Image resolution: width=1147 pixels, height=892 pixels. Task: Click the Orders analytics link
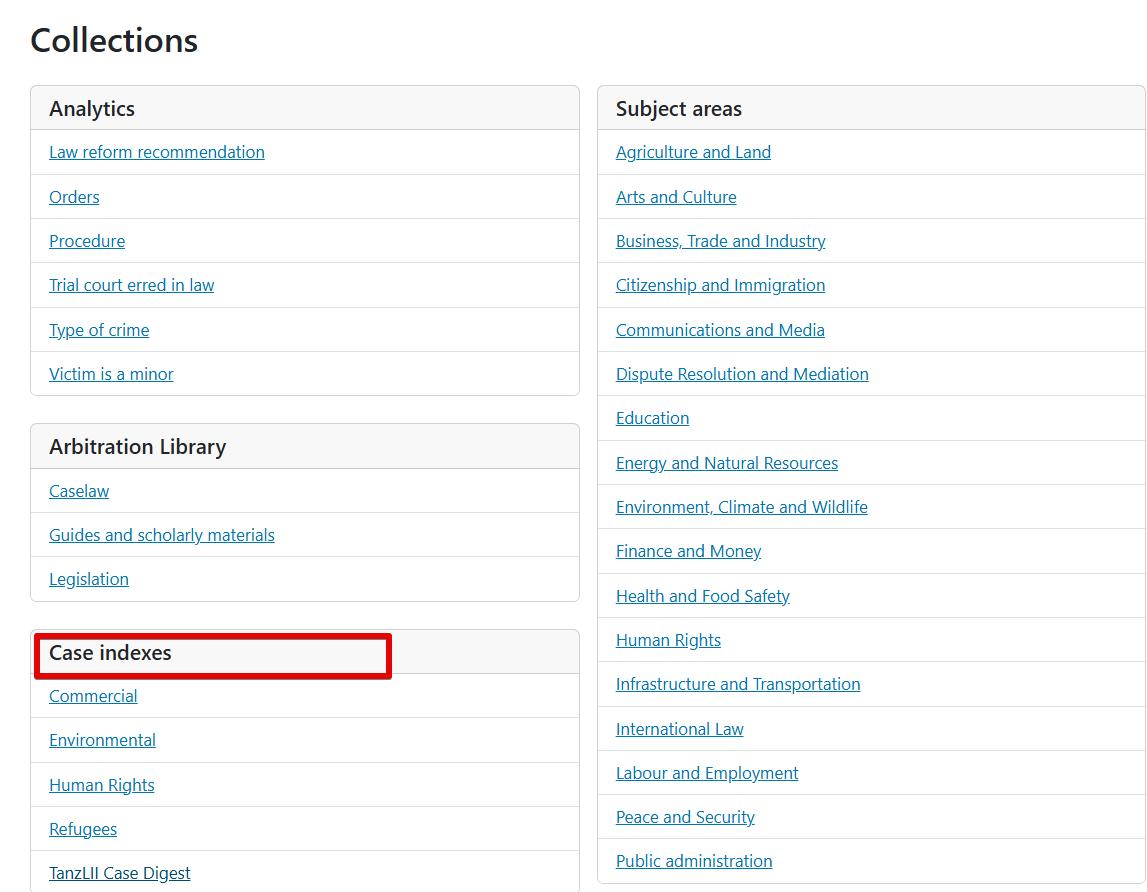74,197
